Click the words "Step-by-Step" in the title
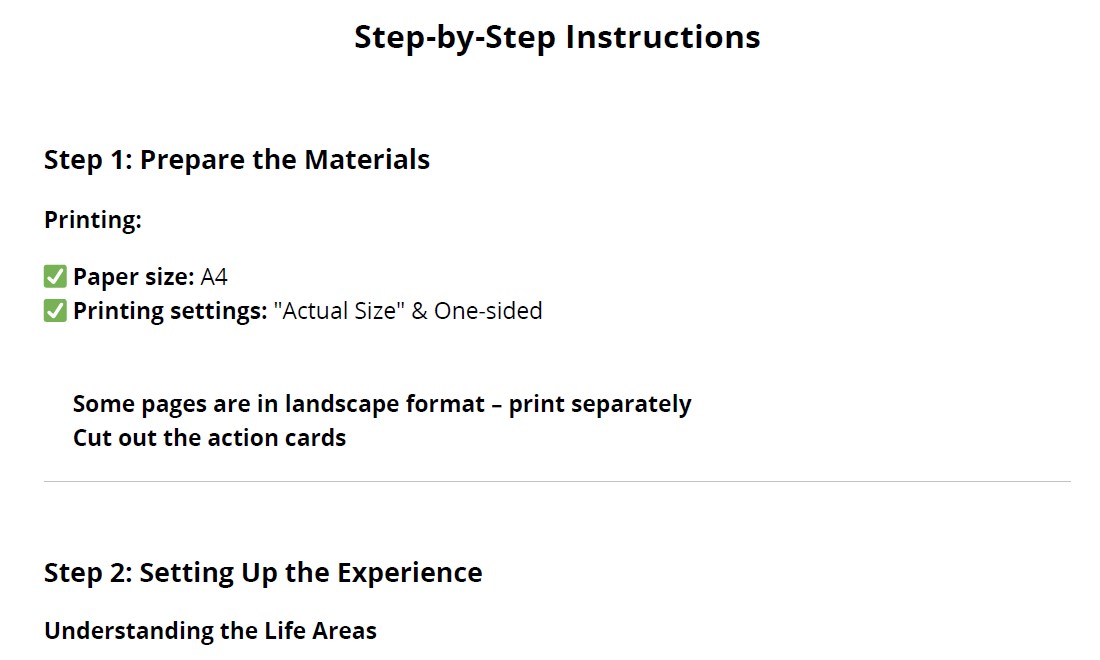The image size is (1100, 660). click(455, 38)
